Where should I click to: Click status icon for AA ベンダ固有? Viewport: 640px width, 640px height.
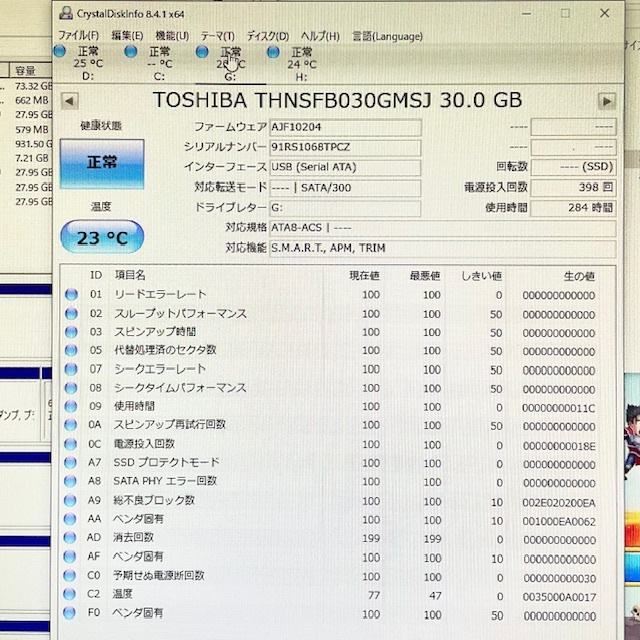tap(70, 519)
